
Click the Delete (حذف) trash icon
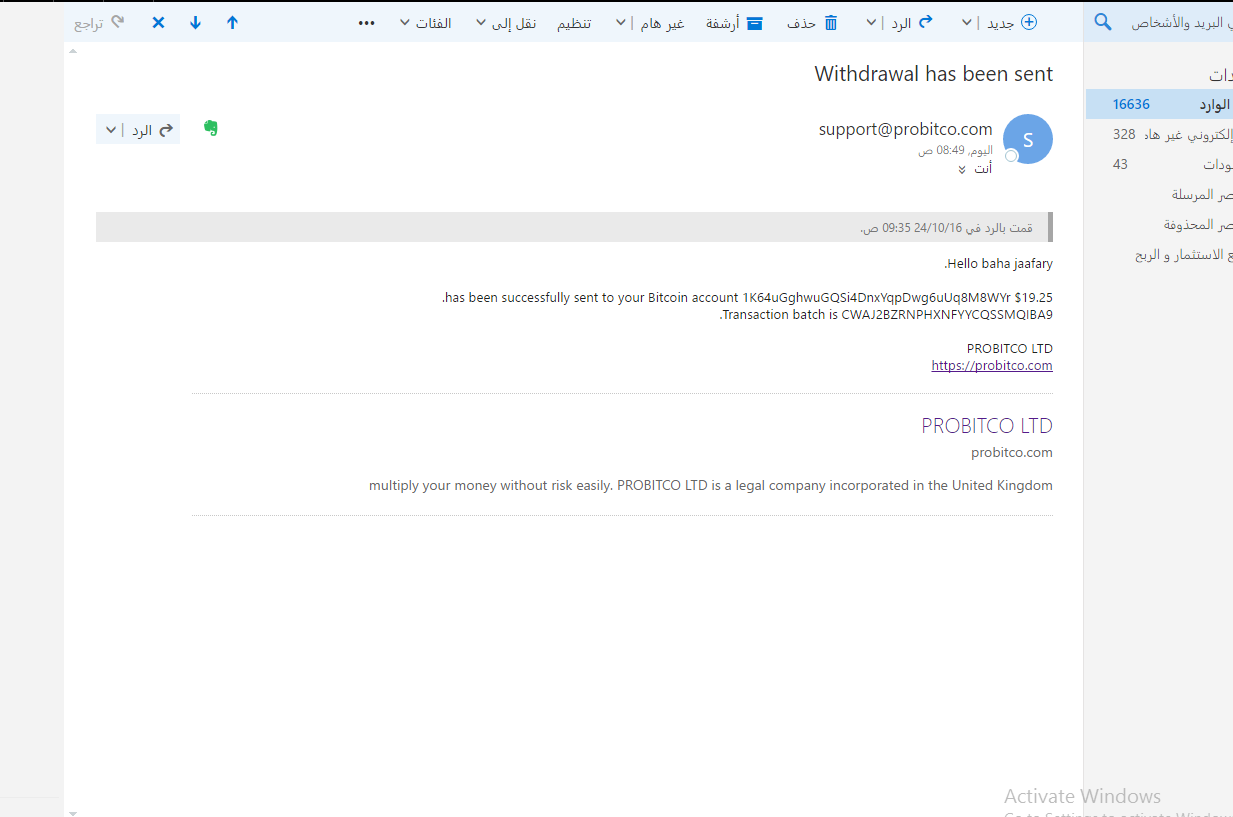click(x=830, y=22)
